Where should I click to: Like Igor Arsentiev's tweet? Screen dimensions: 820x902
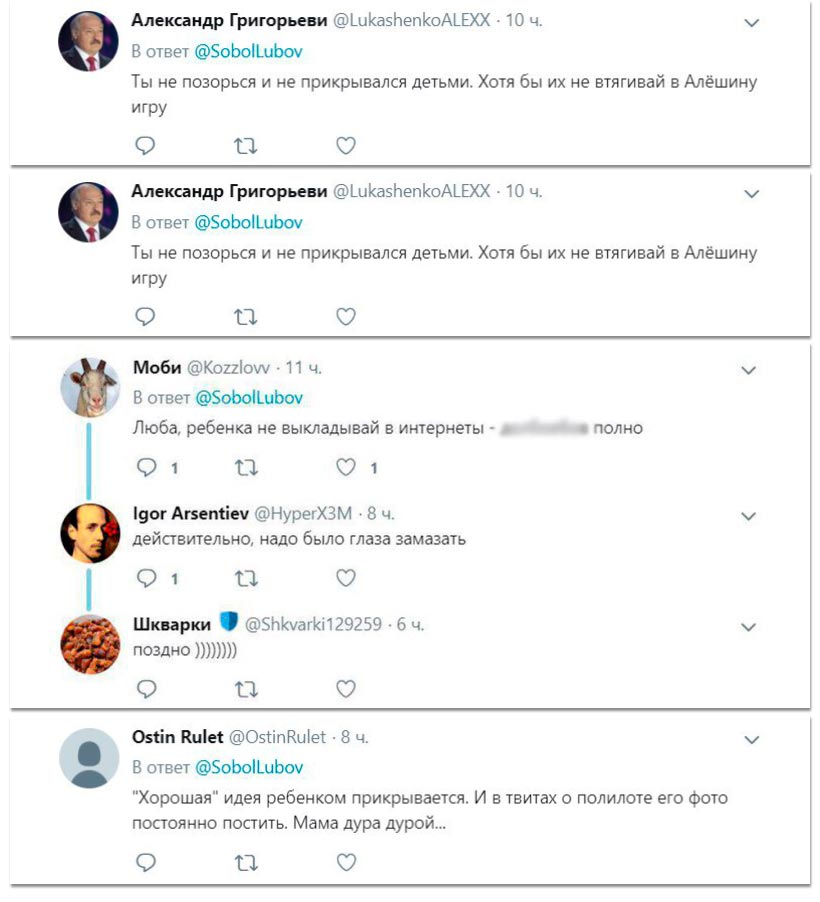click(x=345, y=578)
